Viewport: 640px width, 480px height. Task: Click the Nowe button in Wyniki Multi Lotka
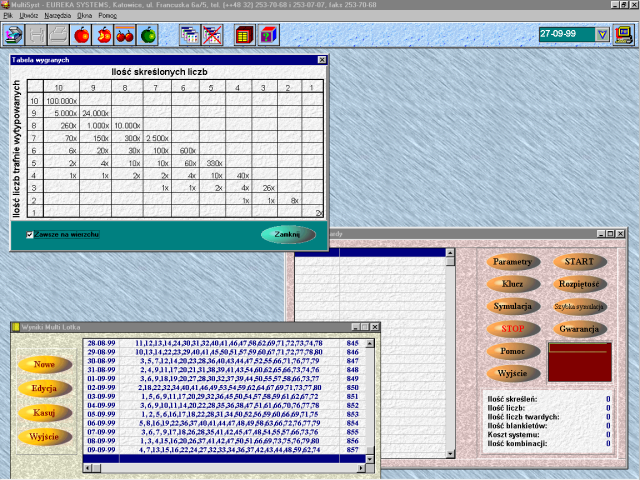coord(44,365)
